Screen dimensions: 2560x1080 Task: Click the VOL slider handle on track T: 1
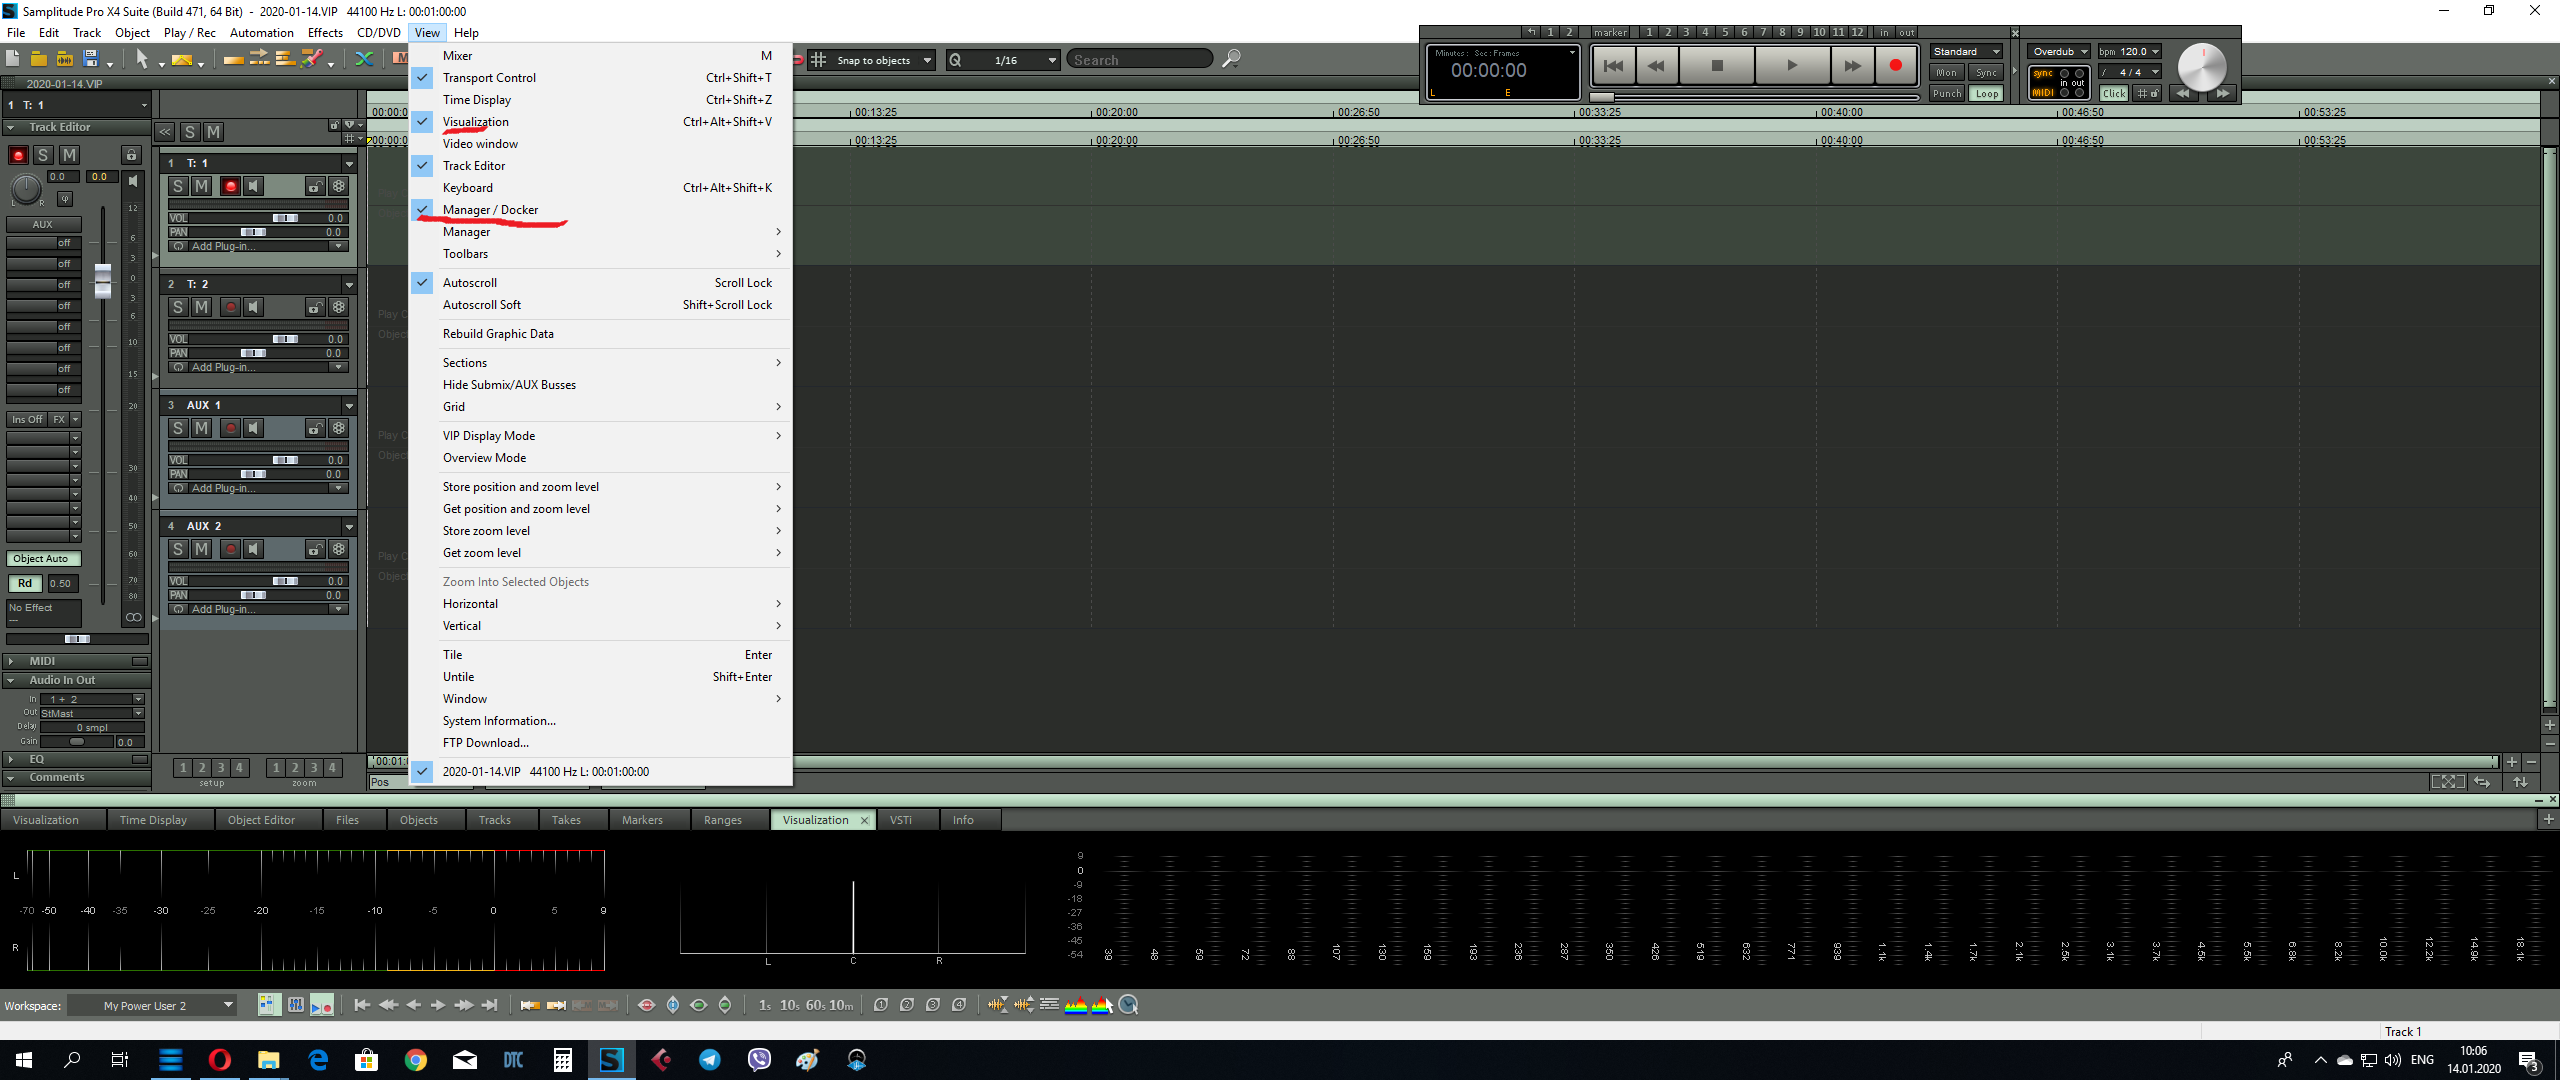click(x=285, y=218)
